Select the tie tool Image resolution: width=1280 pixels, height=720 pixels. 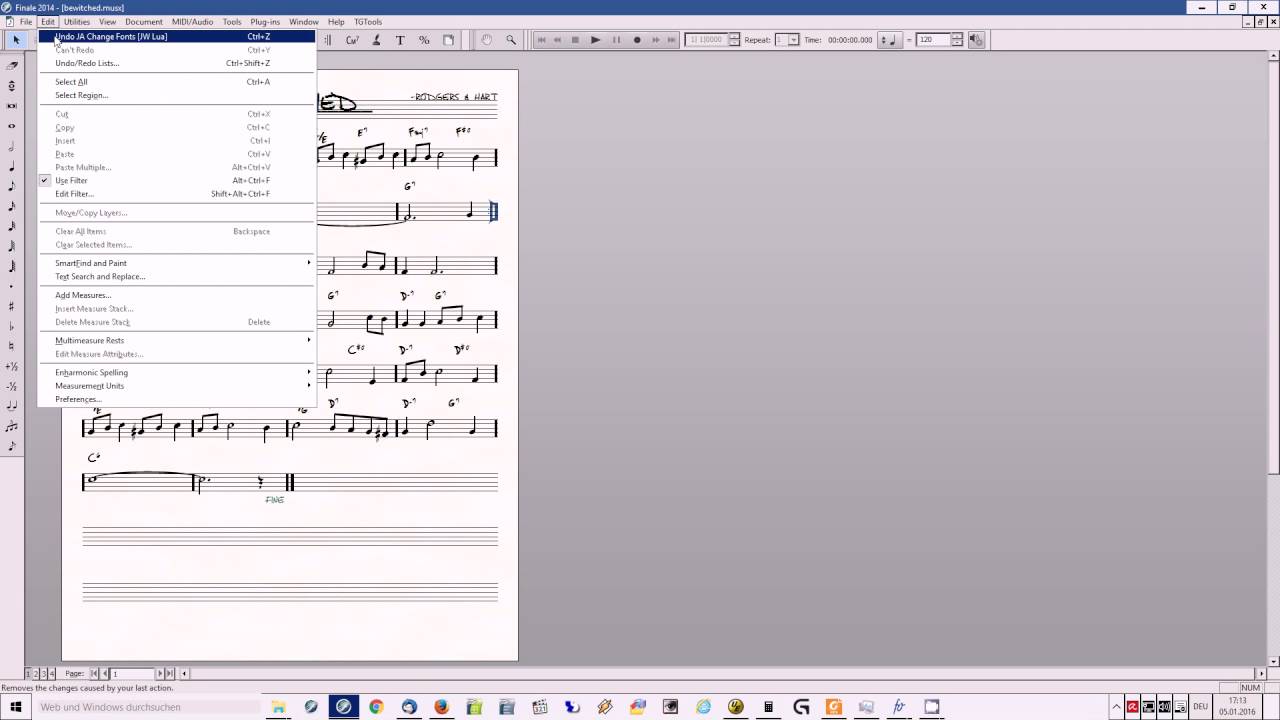(x=11, y=406)
